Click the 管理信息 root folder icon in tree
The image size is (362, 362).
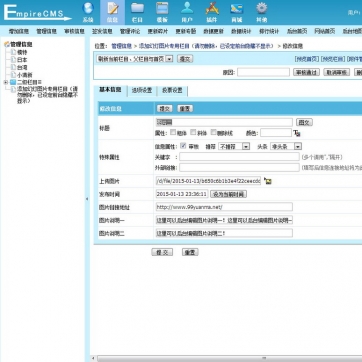coord(6,44)
